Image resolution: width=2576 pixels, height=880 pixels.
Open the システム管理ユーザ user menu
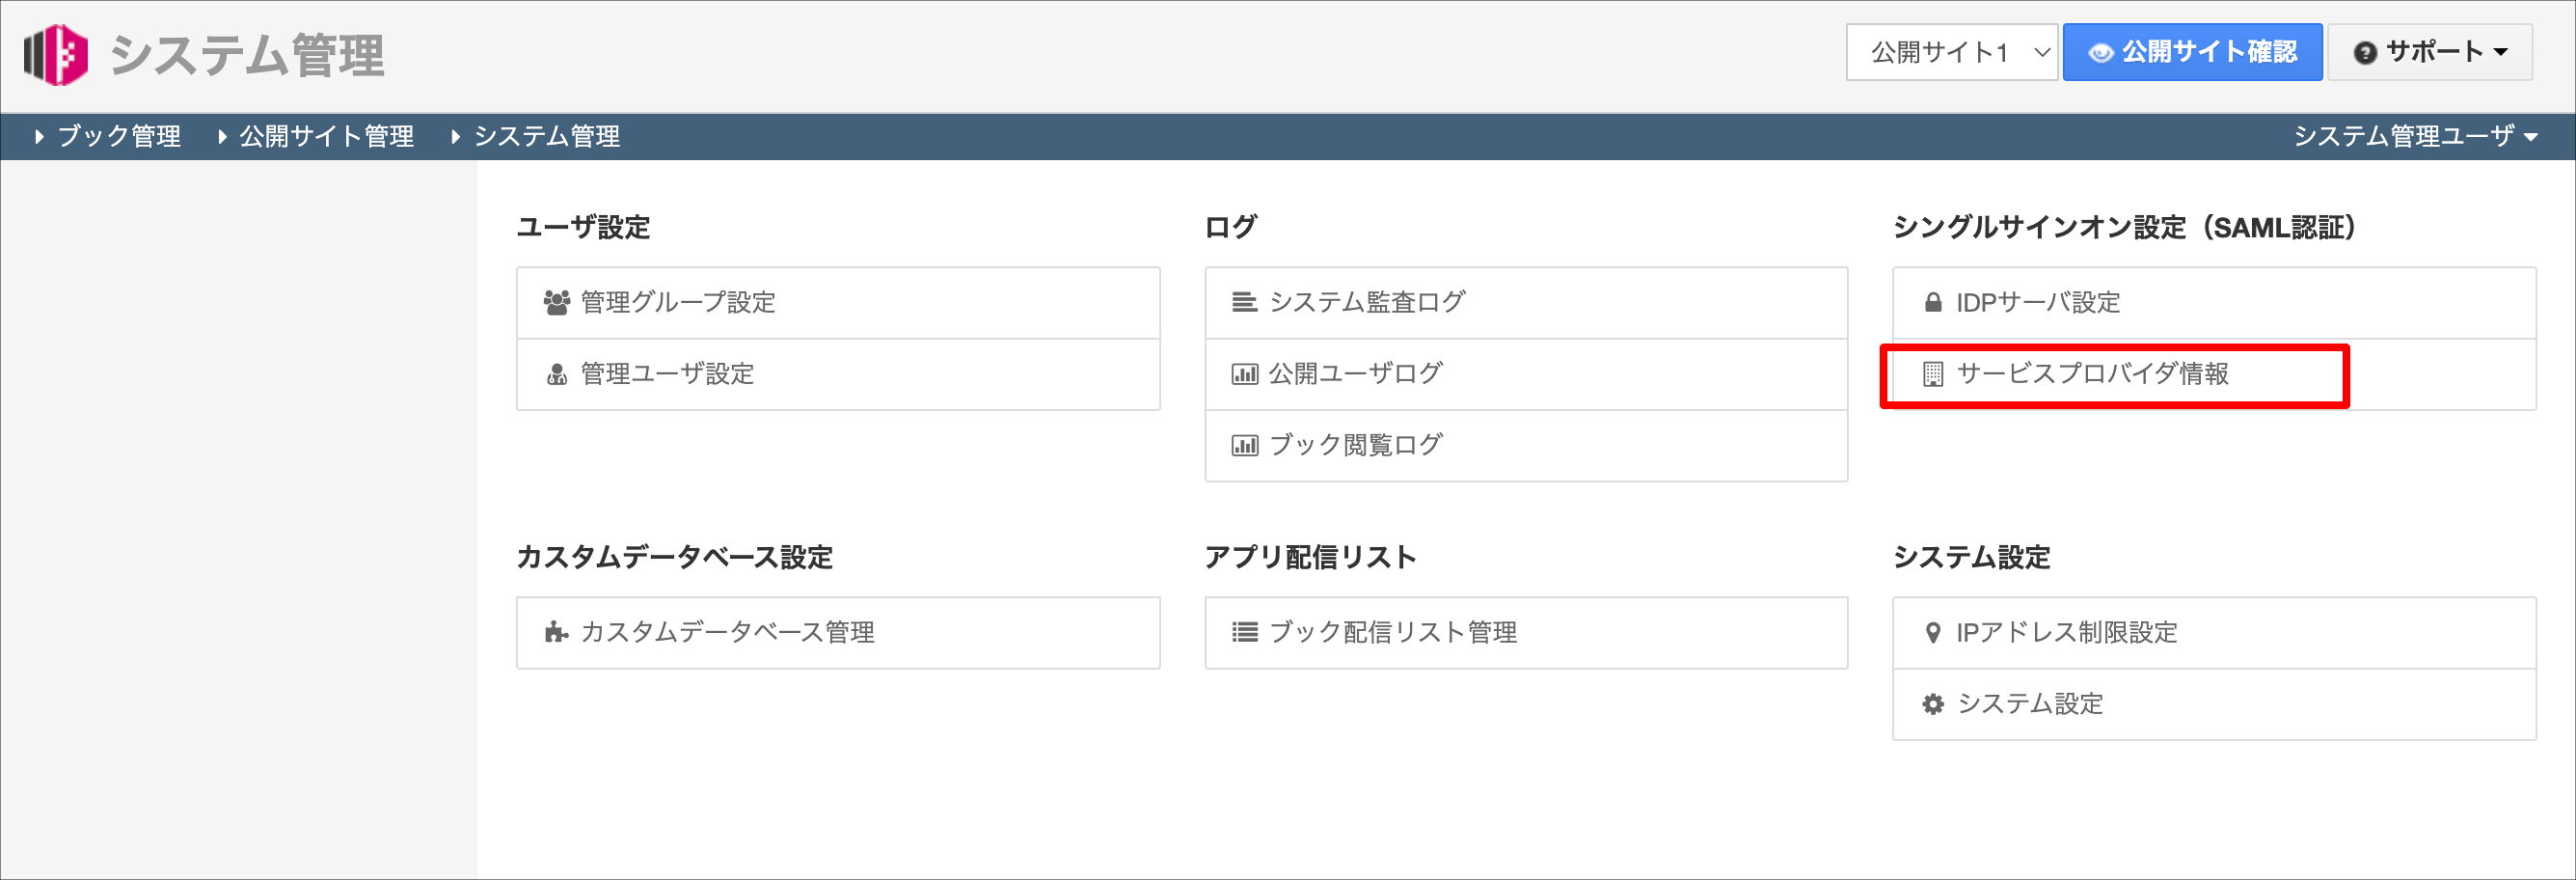coord(2414,136)
